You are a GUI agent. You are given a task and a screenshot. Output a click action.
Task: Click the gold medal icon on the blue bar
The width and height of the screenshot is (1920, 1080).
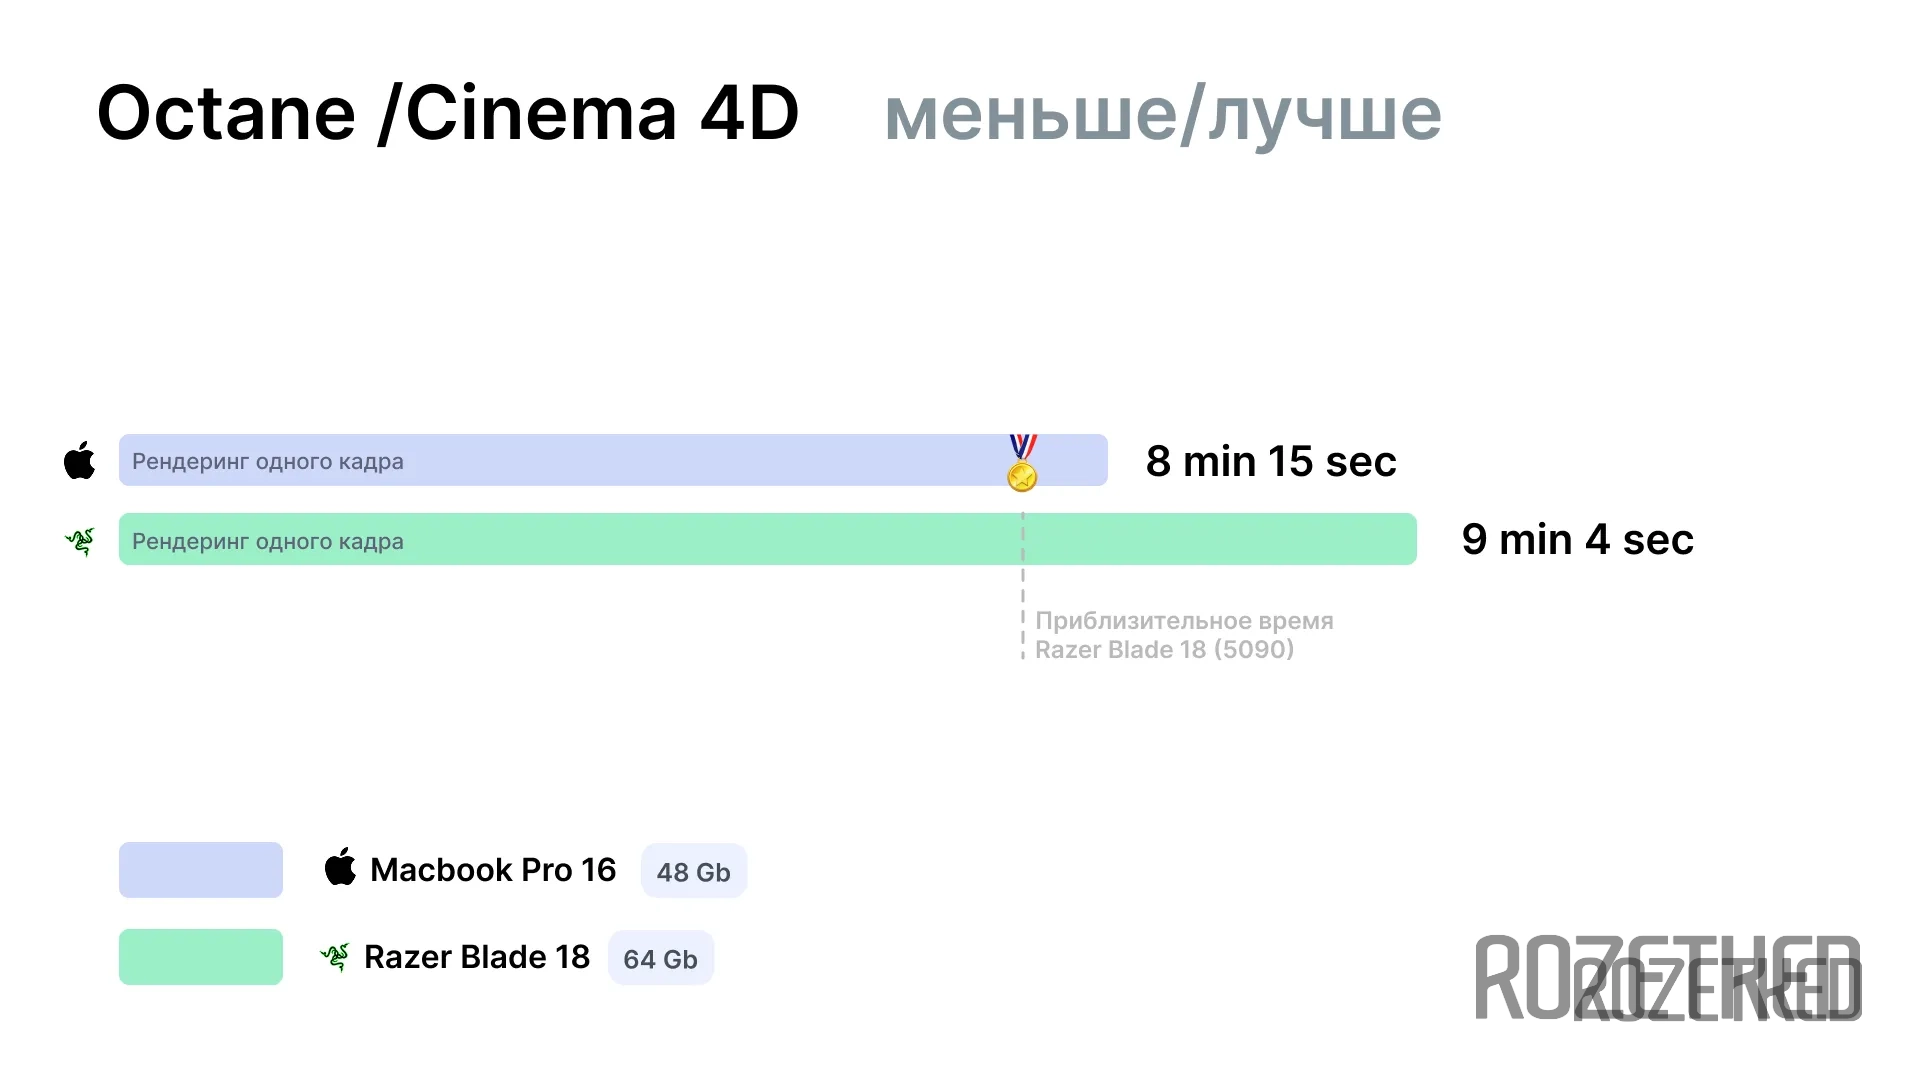pyautogui.click(x=1022, y=463)
